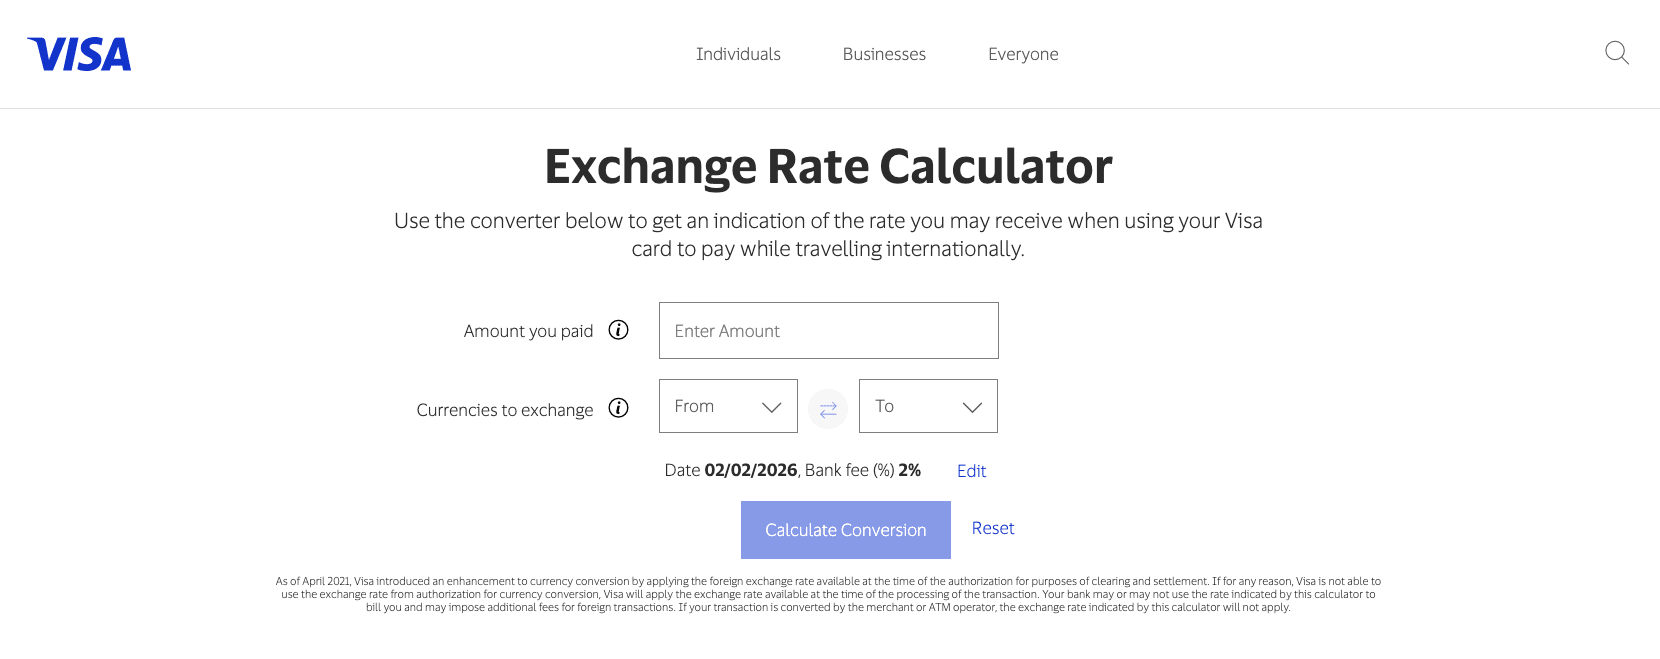
Task: Click the search icon in the header
Action: coord(1616,53)
